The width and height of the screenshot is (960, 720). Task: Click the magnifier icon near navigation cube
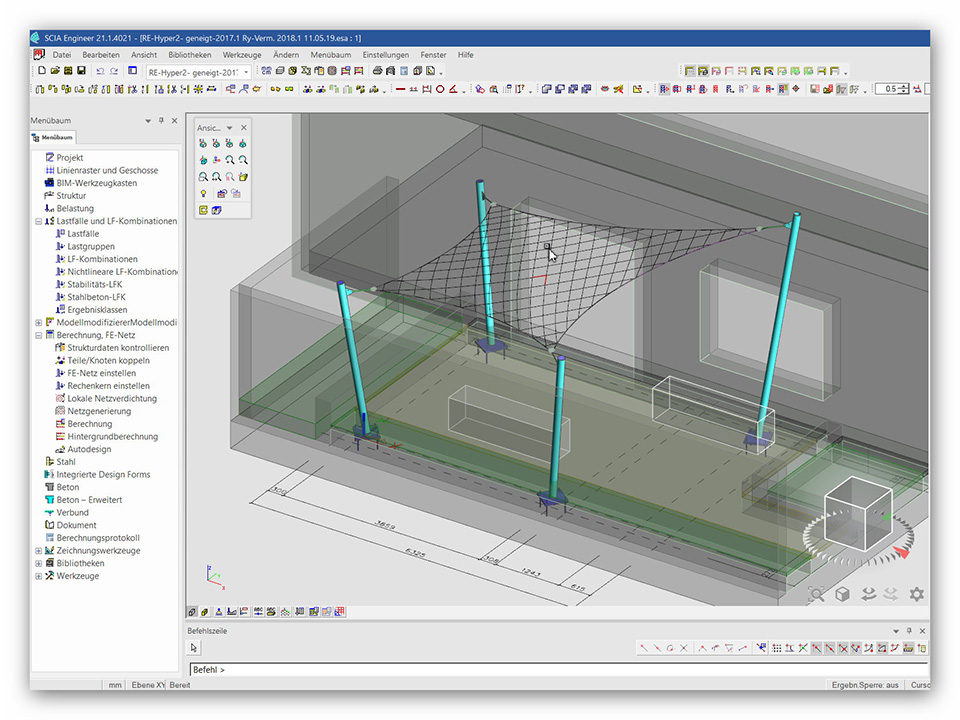tap(817, 594)
